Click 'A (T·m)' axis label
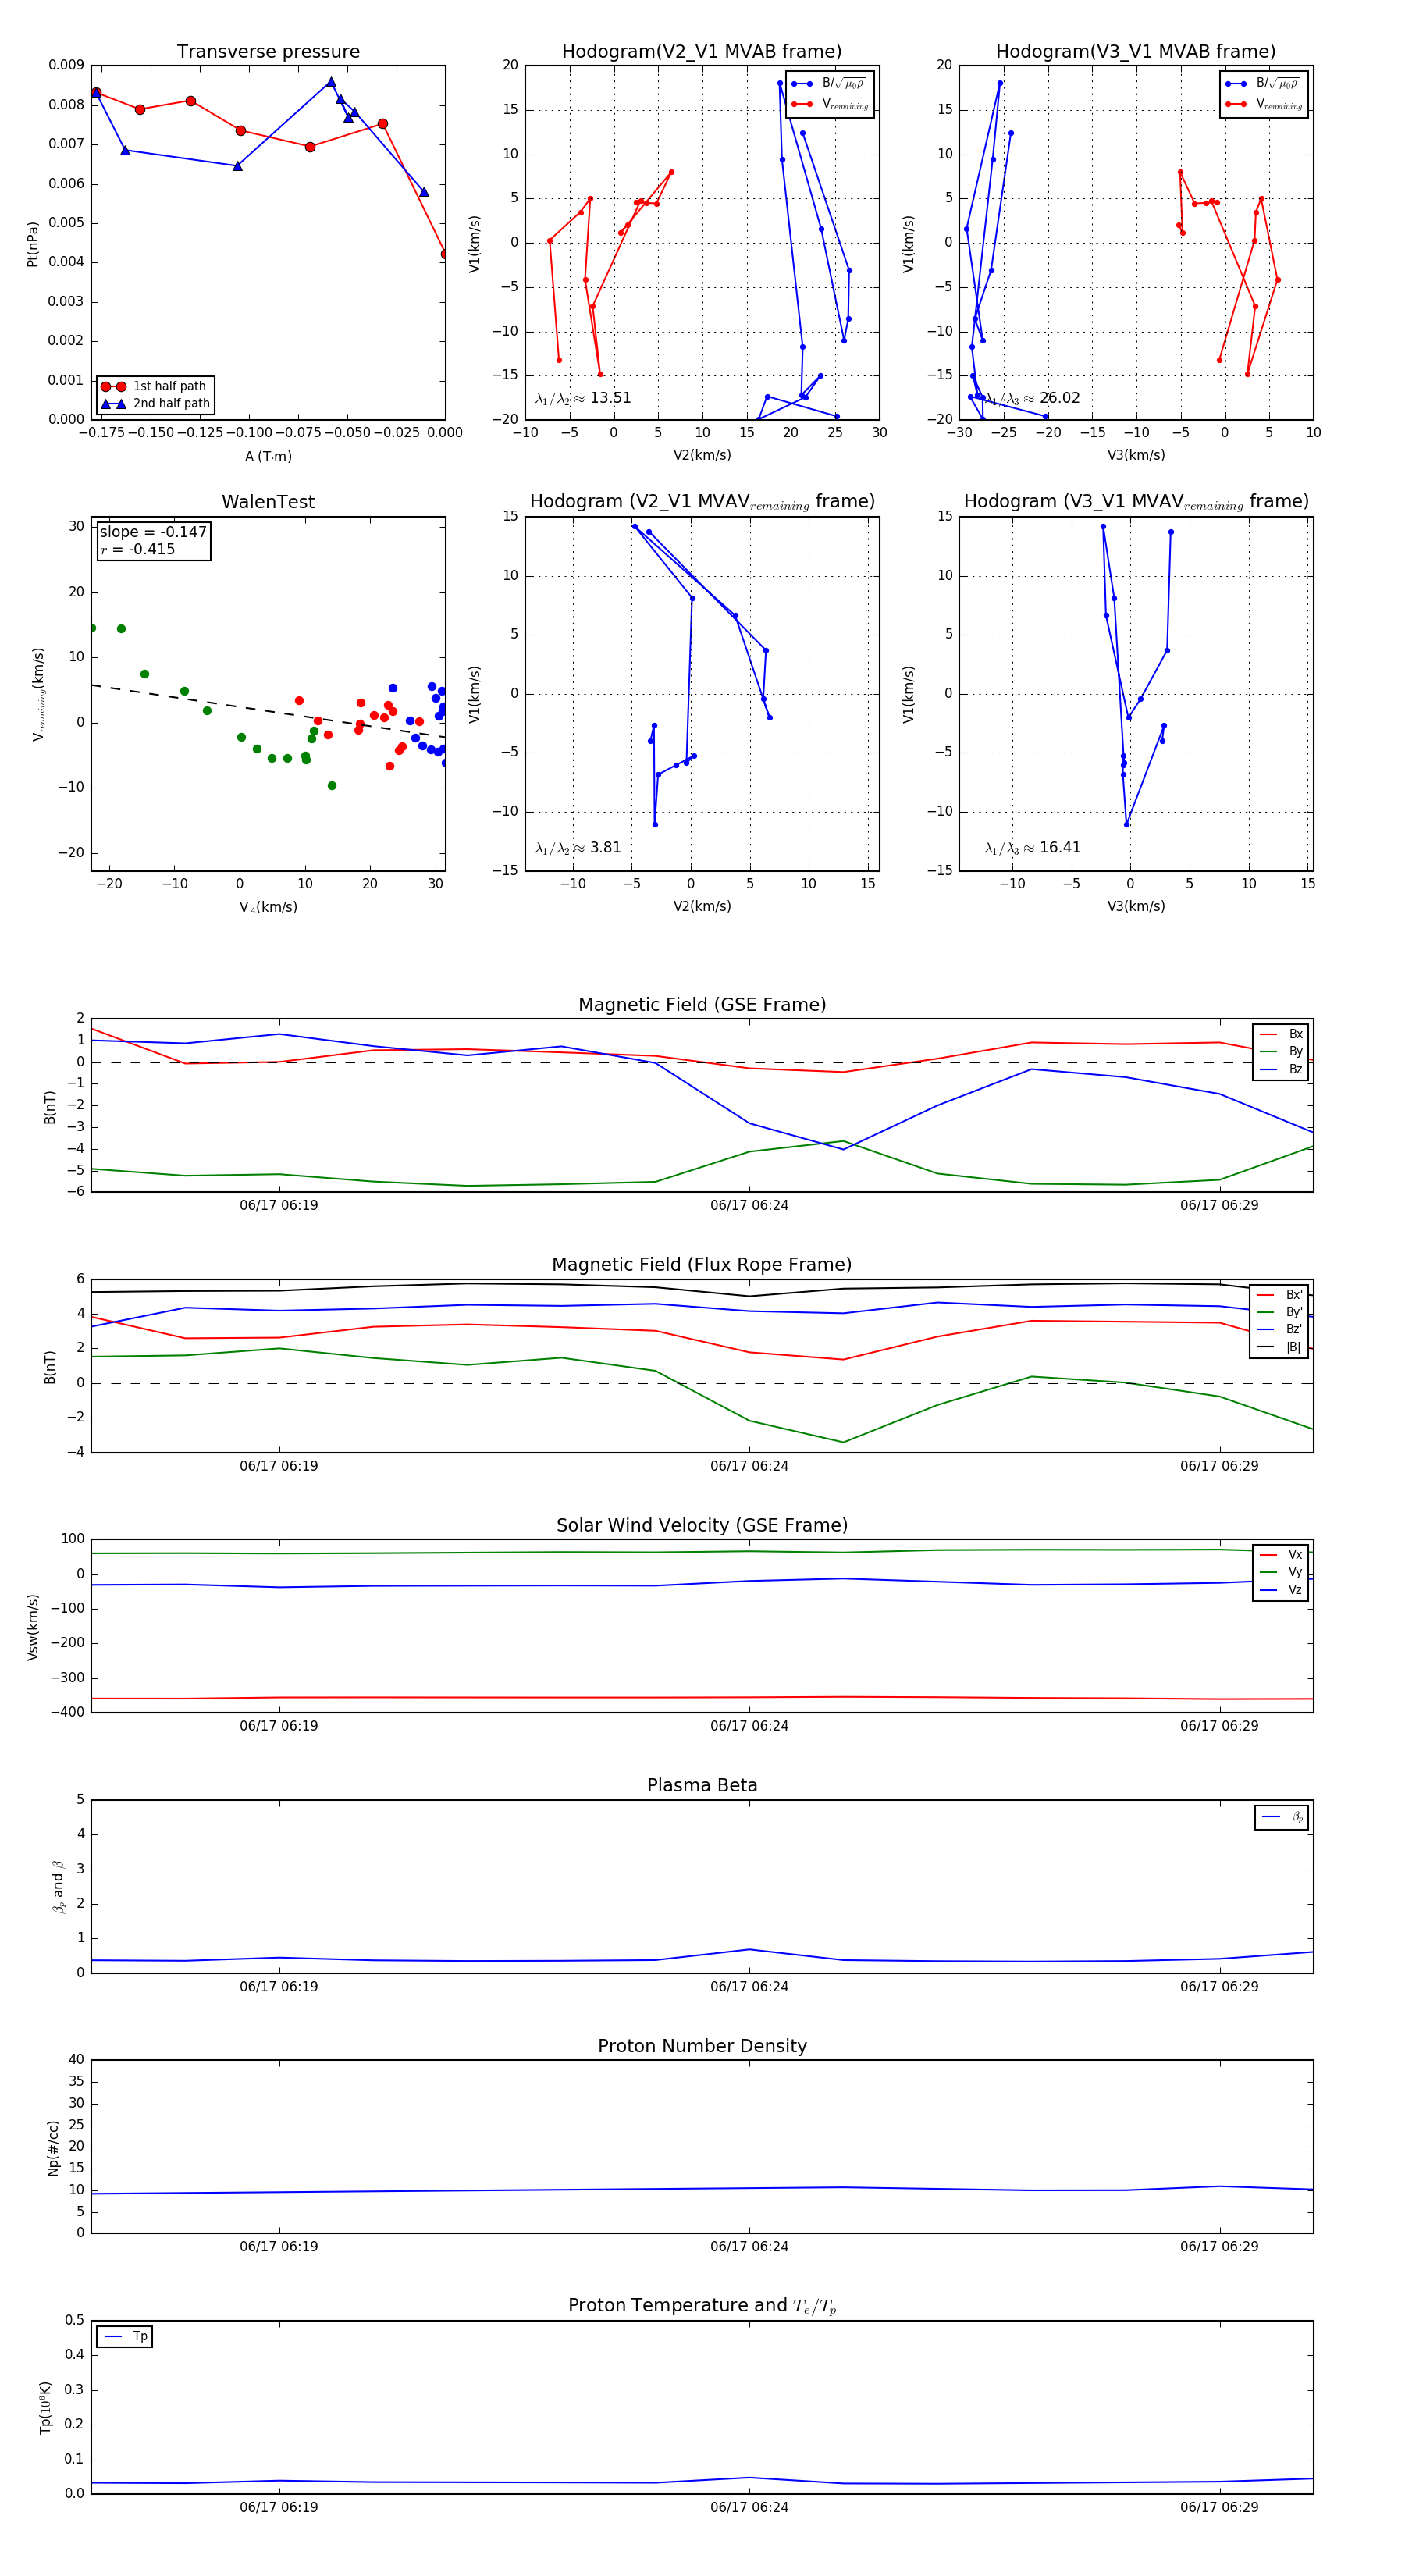This screenshot has width=1405, height=2576. click(268, 457)
